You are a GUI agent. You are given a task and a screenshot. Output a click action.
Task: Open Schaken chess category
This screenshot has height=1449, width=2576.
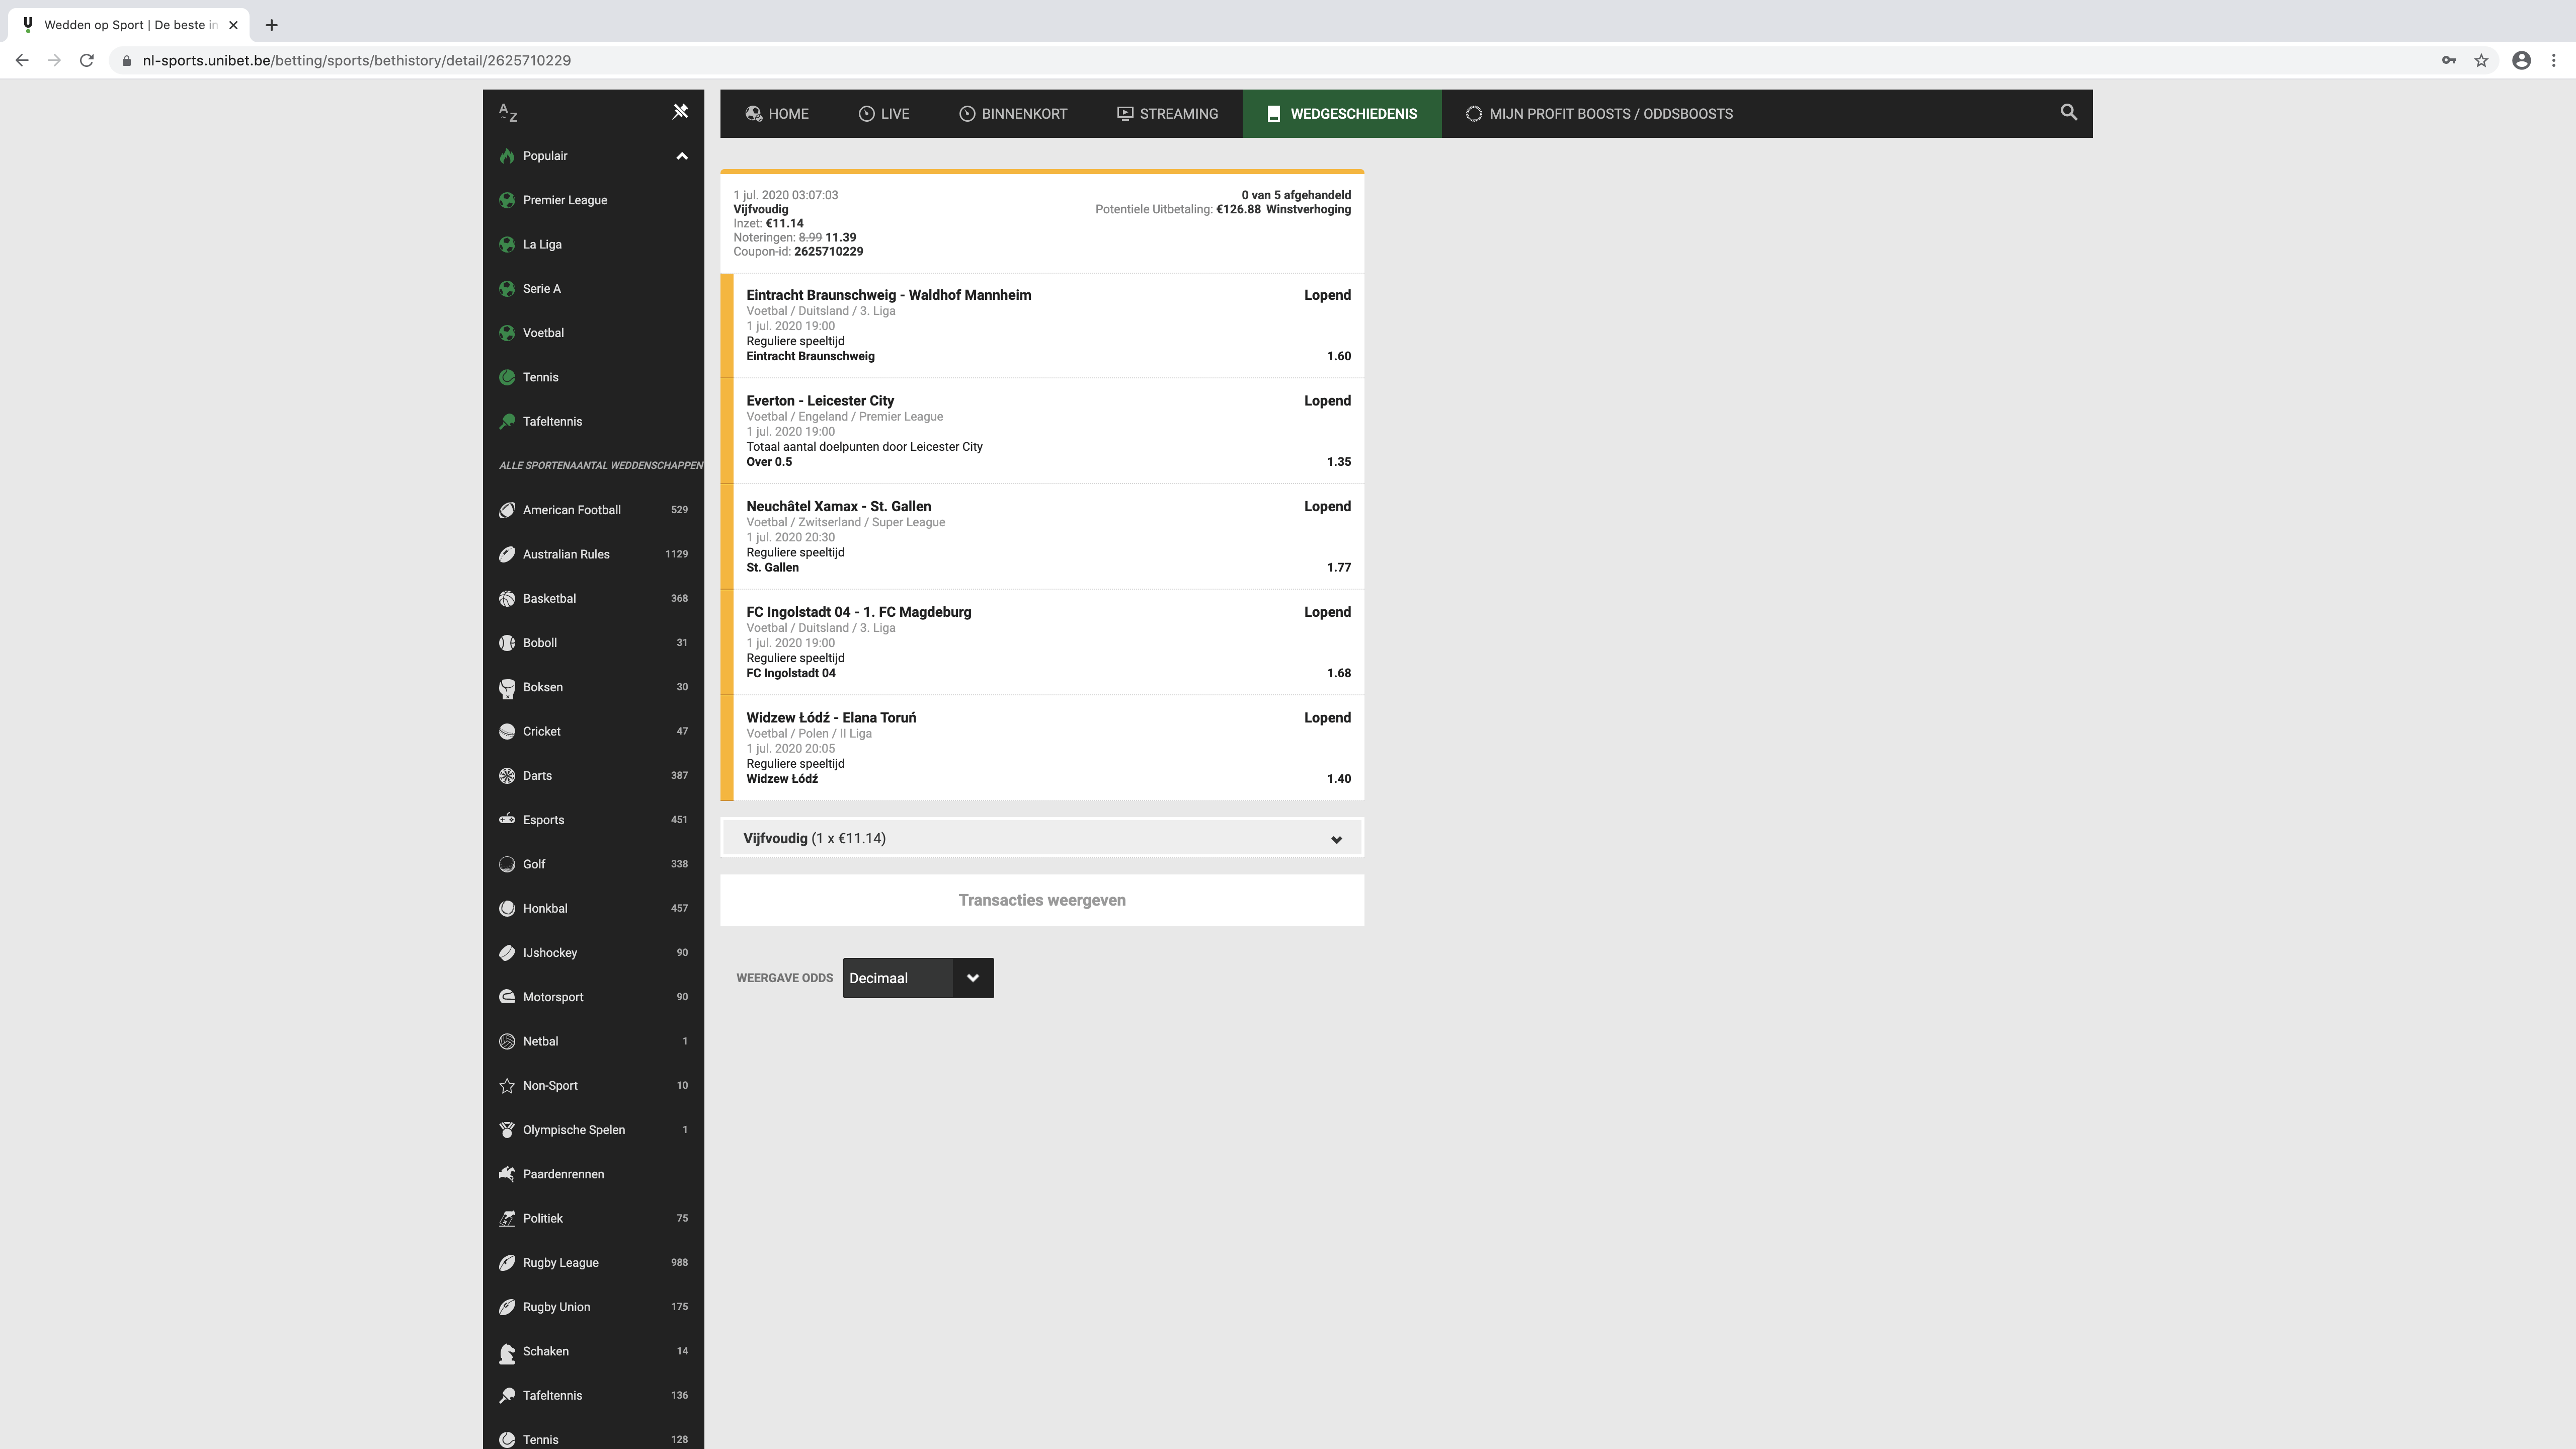545,1351
